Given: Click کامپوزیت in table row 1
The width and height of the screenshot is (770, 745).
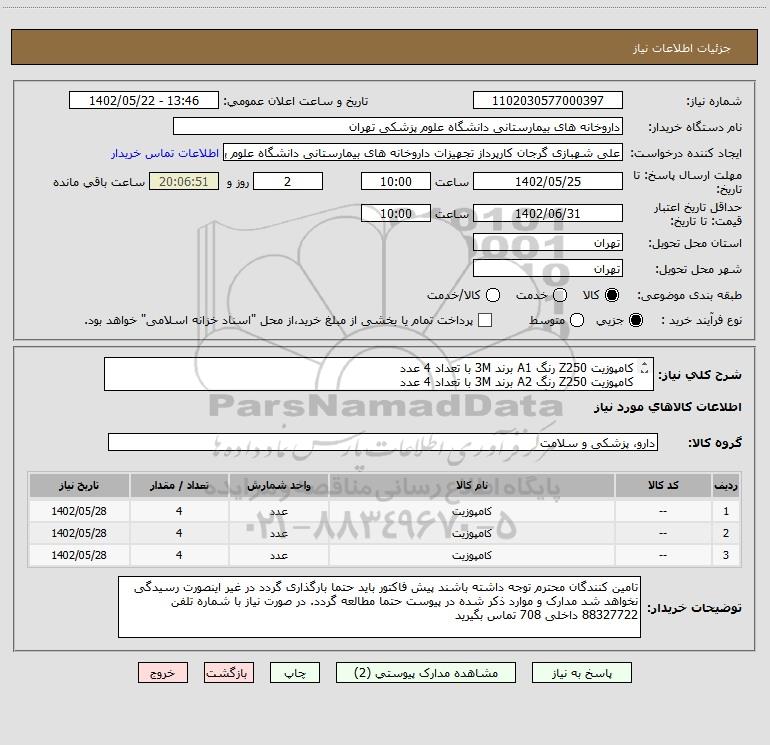Looking at the screenshot, I should point(471,511).
